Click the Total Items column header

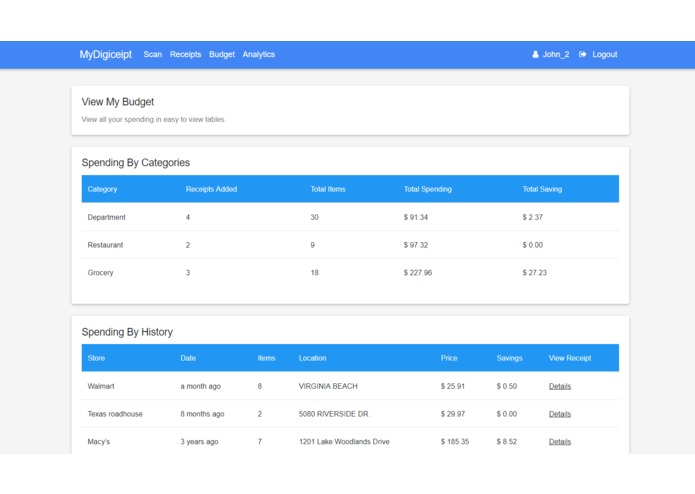tap(328, 189)
